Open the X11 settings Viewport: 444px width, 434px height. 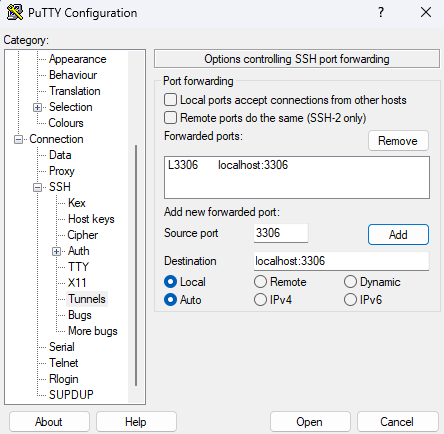[77, 283]
